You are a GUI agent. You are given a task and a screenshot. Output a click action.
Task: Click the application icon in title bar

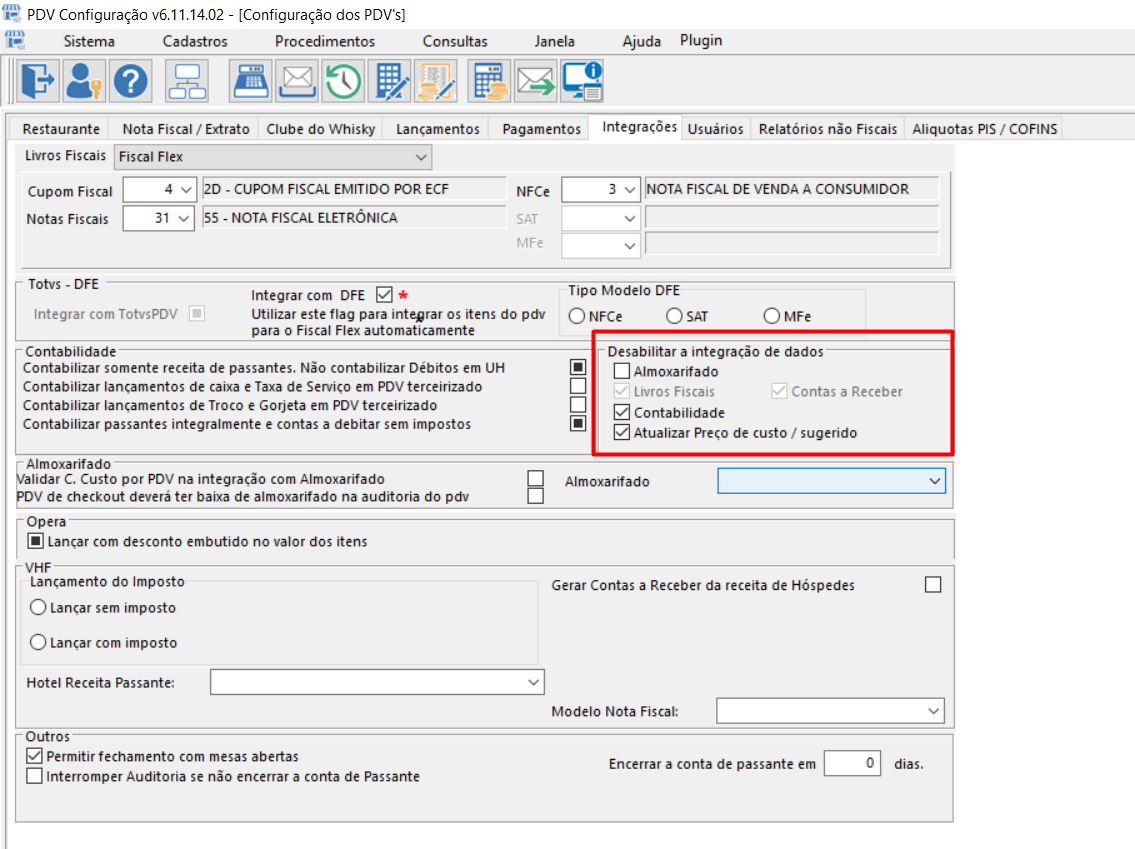(x=12, y=13)
